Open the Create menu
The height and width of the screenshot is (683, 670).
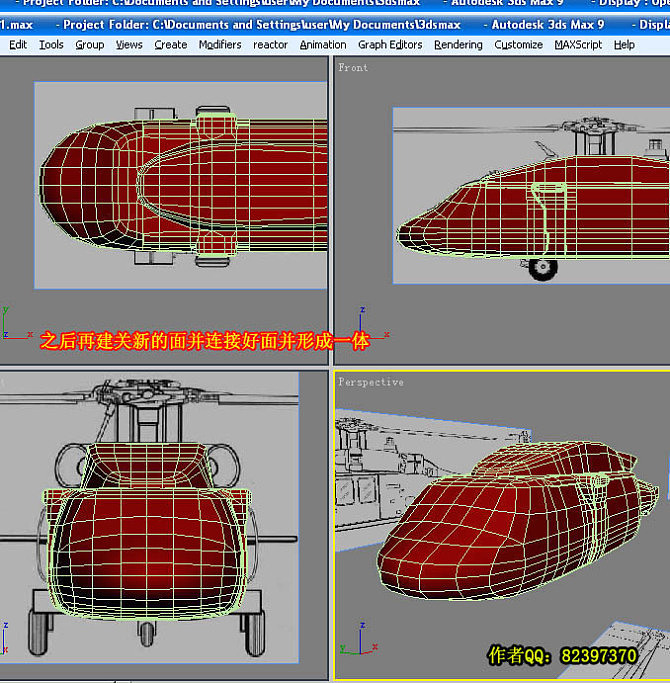coord(171,45)
